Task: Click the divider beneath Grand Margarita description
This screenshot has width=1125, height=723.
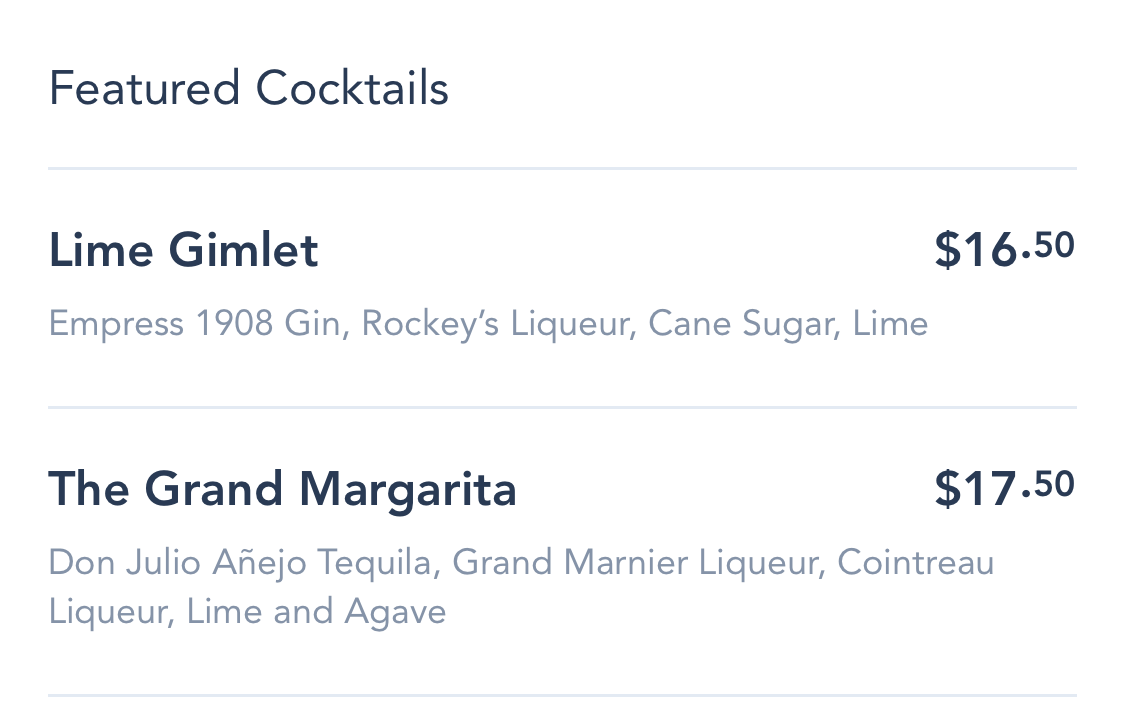Action: (x=562, y=695)
